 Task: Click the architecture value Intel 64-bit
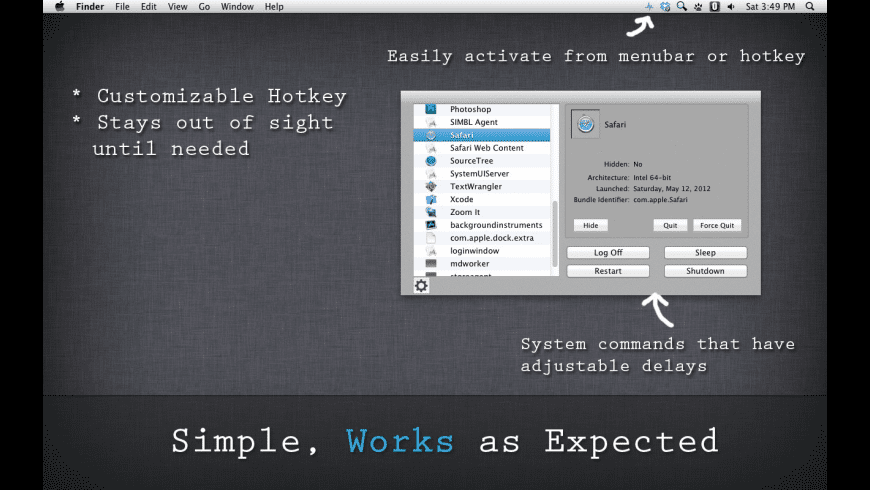652,178
